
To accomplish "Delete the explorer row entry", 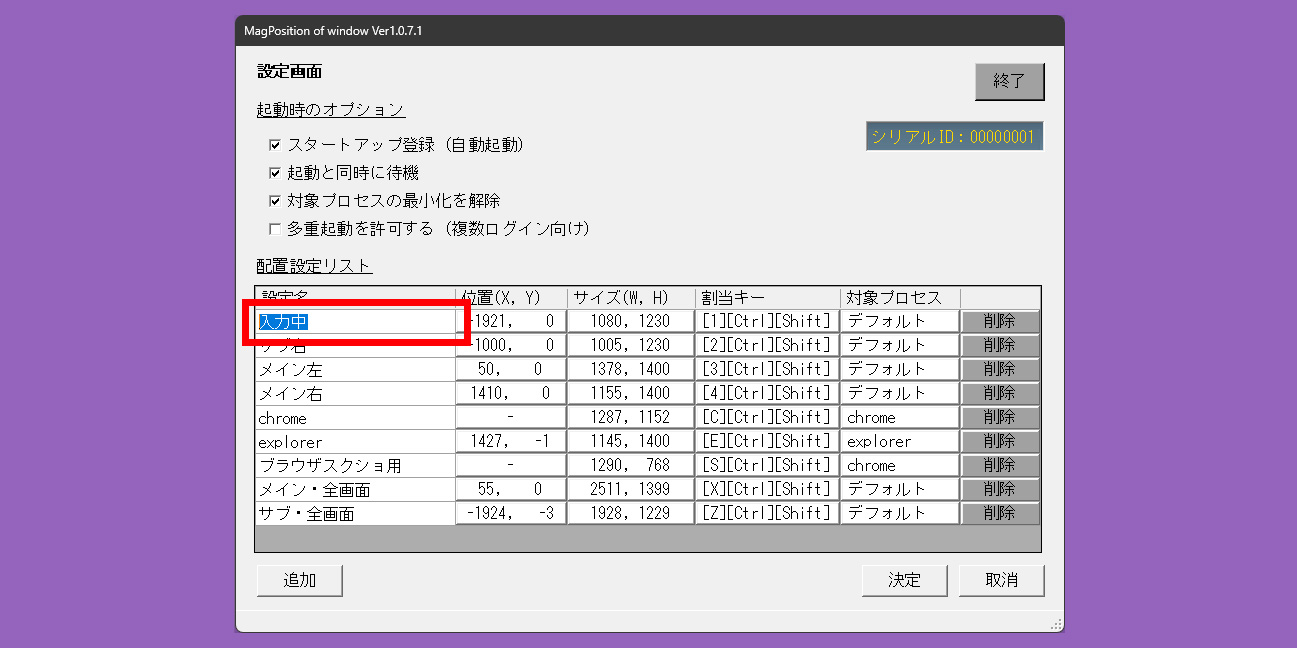I will [x=1000, y=441].
